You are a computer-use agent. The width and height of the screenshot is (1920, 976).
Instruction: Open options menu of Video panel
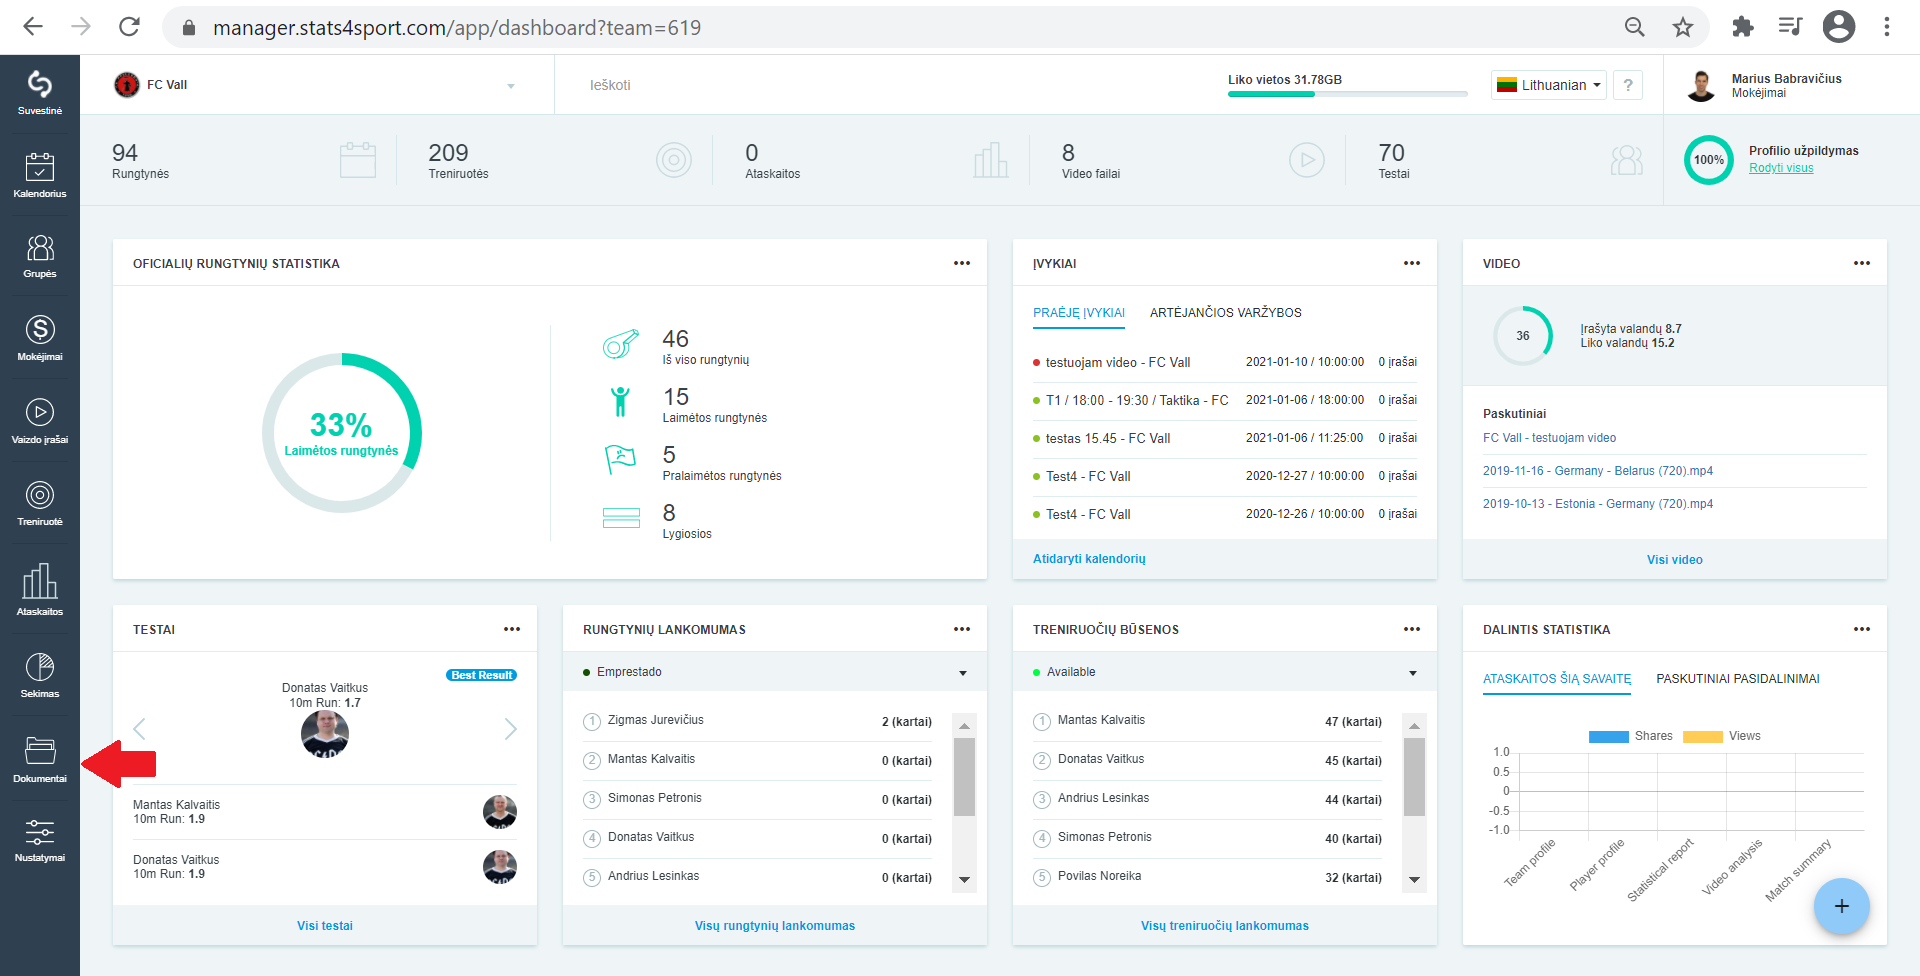(1861, 263)
